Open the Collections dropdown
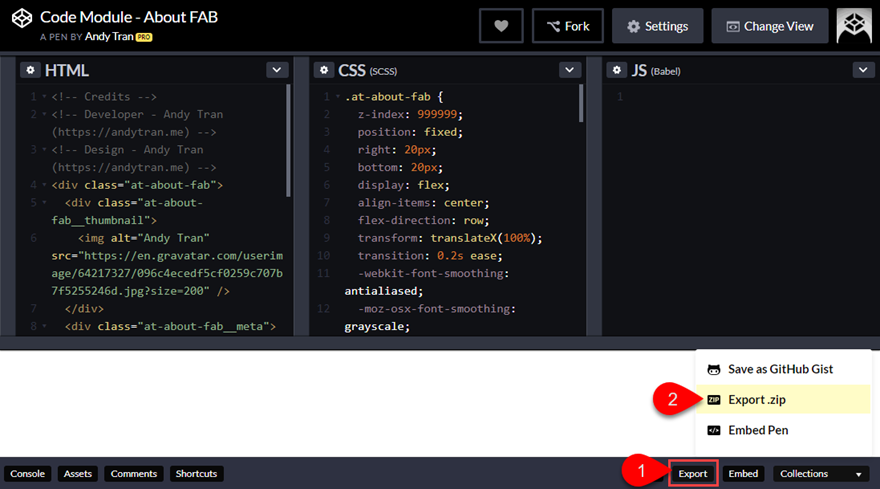The height and width of the screenshot is (489, 880). [x=820, y=474]
